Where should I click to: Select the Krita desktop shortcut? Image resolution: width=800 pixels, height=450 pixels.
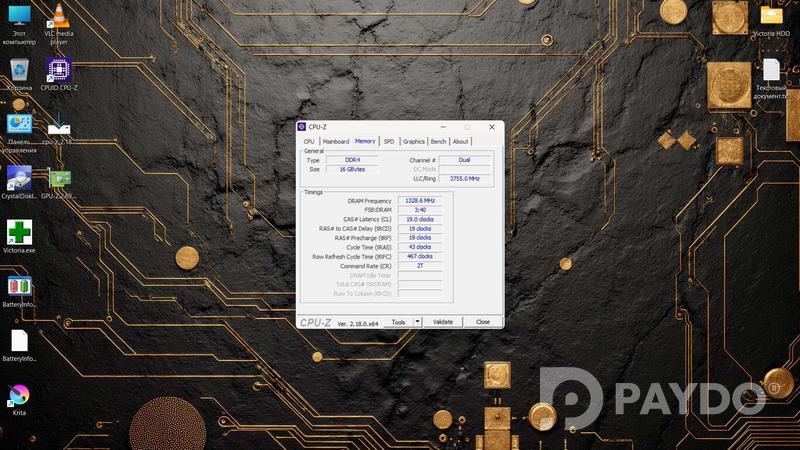(19, 400)
